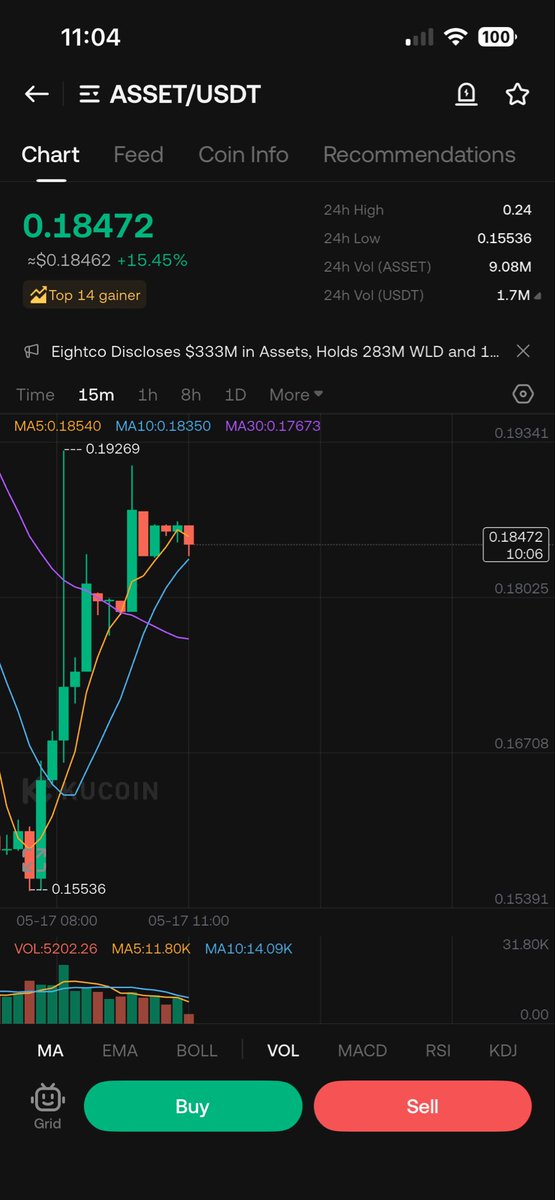
Task: Open the pair list menu icon beside ASSET/USDT
Action: (89, 94)
